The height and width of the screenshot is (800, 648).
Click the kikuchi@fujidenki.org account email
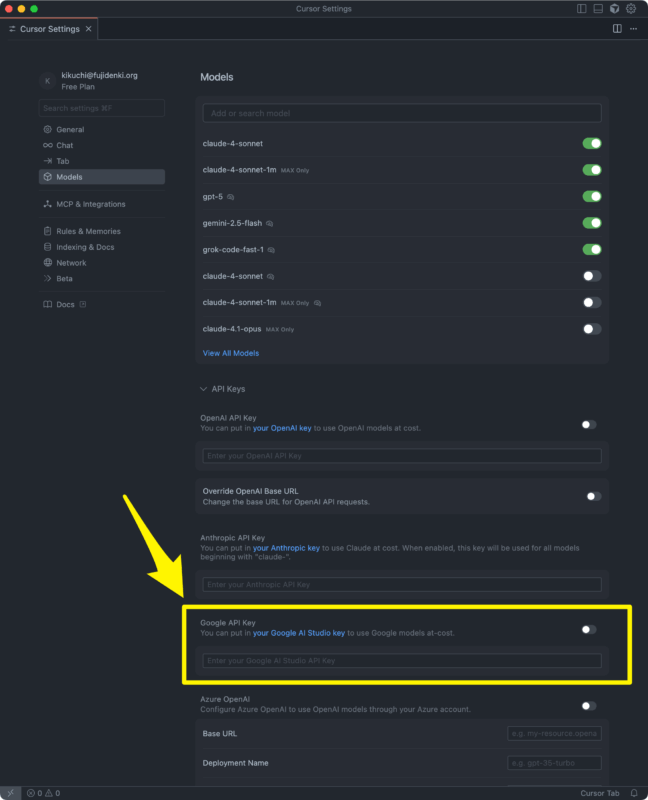[x=99, y=75]
